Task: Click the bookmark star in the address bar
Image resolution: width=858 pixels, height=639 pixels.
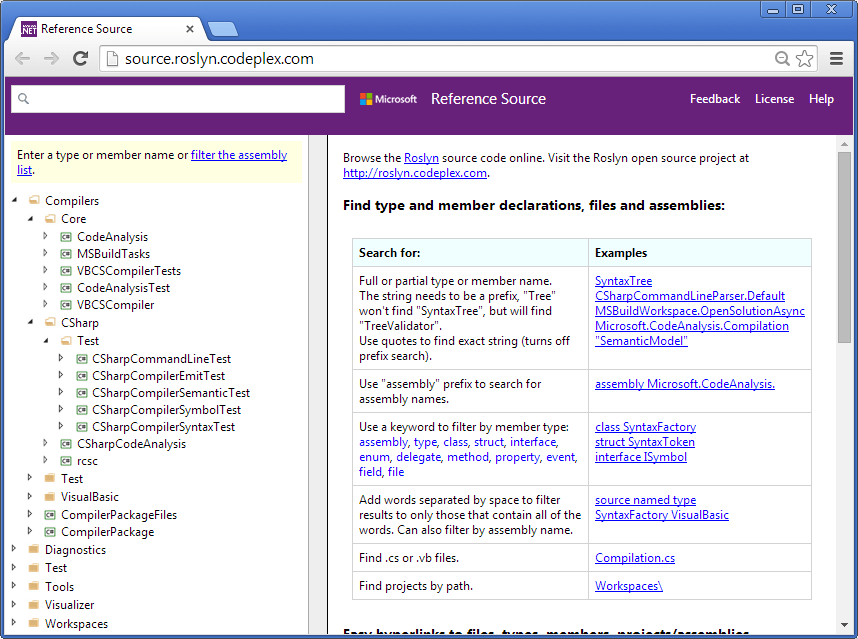Action: click(805, 58)
